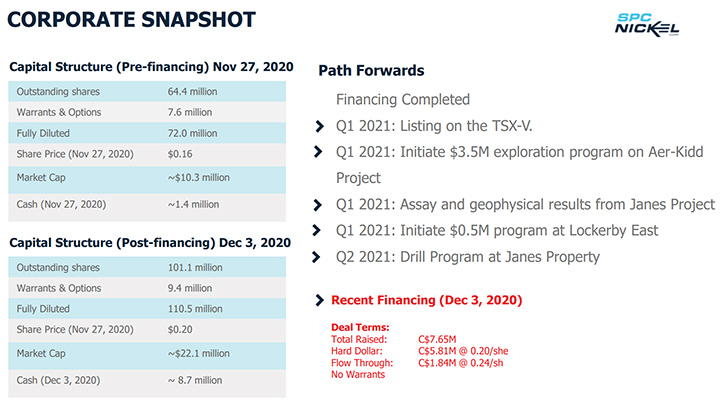Click chevron beside Lockerby East program

coord(317,230)
